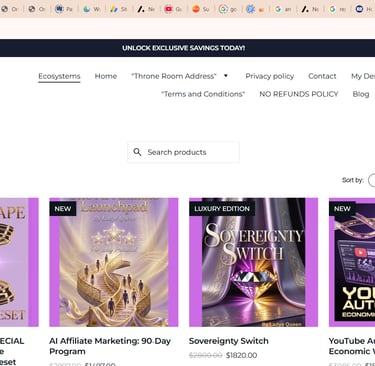Open the Google Ads browser tab
The image size is (375, 366).
click(118, 9)
